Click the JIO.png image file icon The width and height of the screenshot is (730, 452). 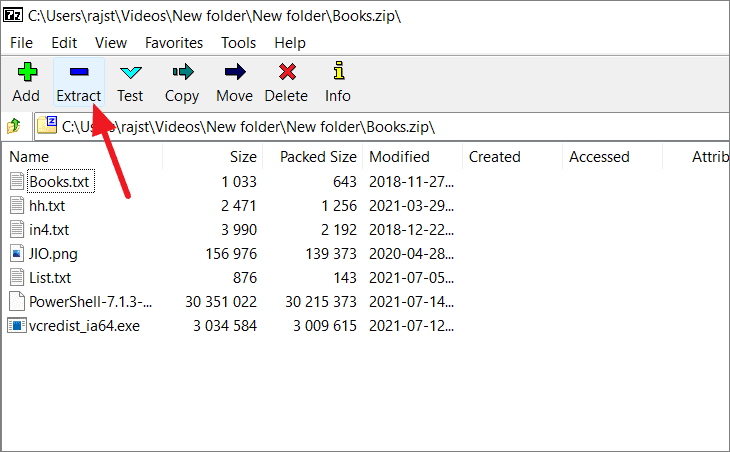pos(17,254)
